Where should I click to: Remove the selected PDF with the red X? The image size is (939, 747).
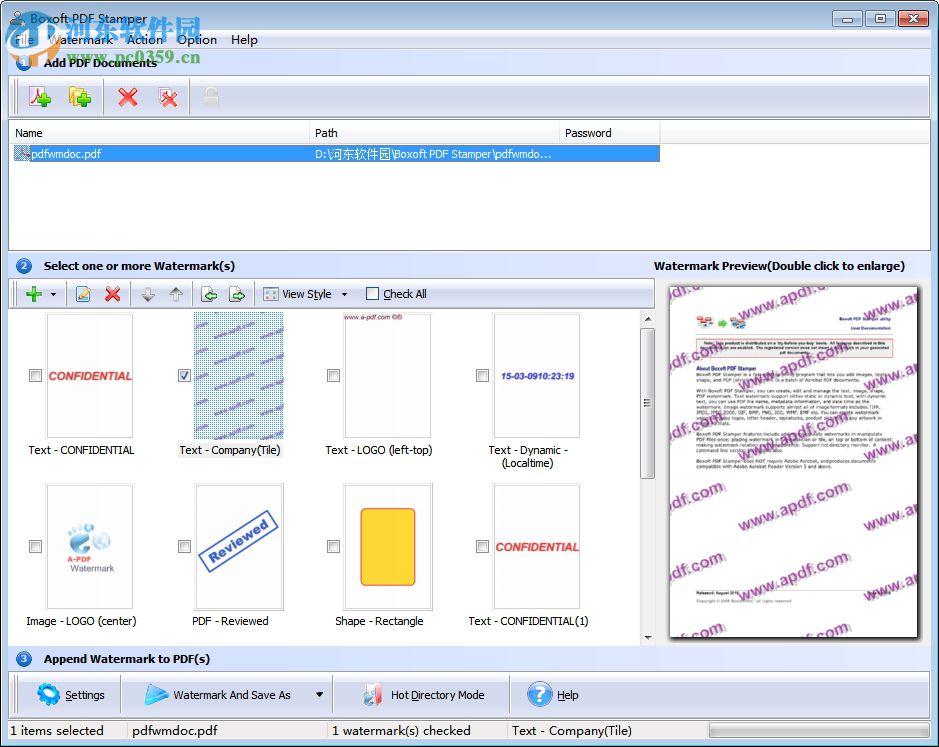tap(128, 96)
